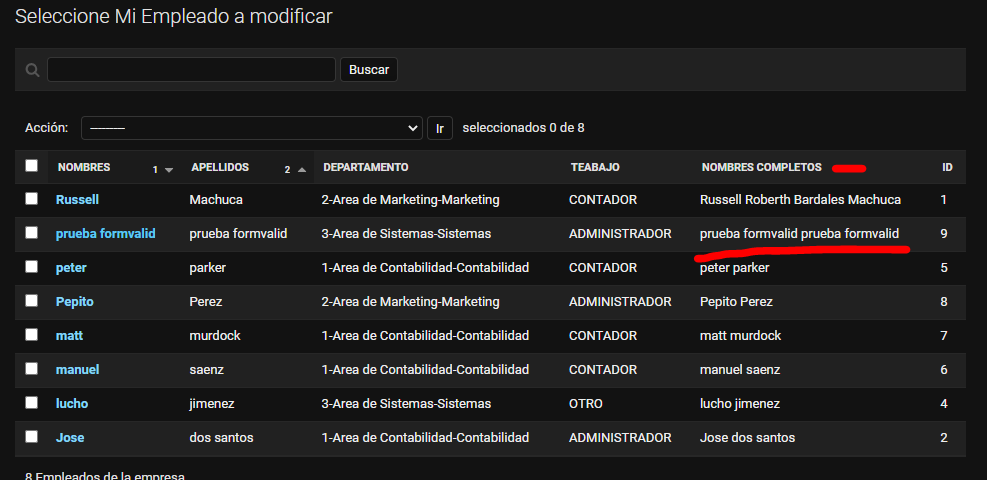Mark the Pepito row checkbox

click(x=32, y=301)
